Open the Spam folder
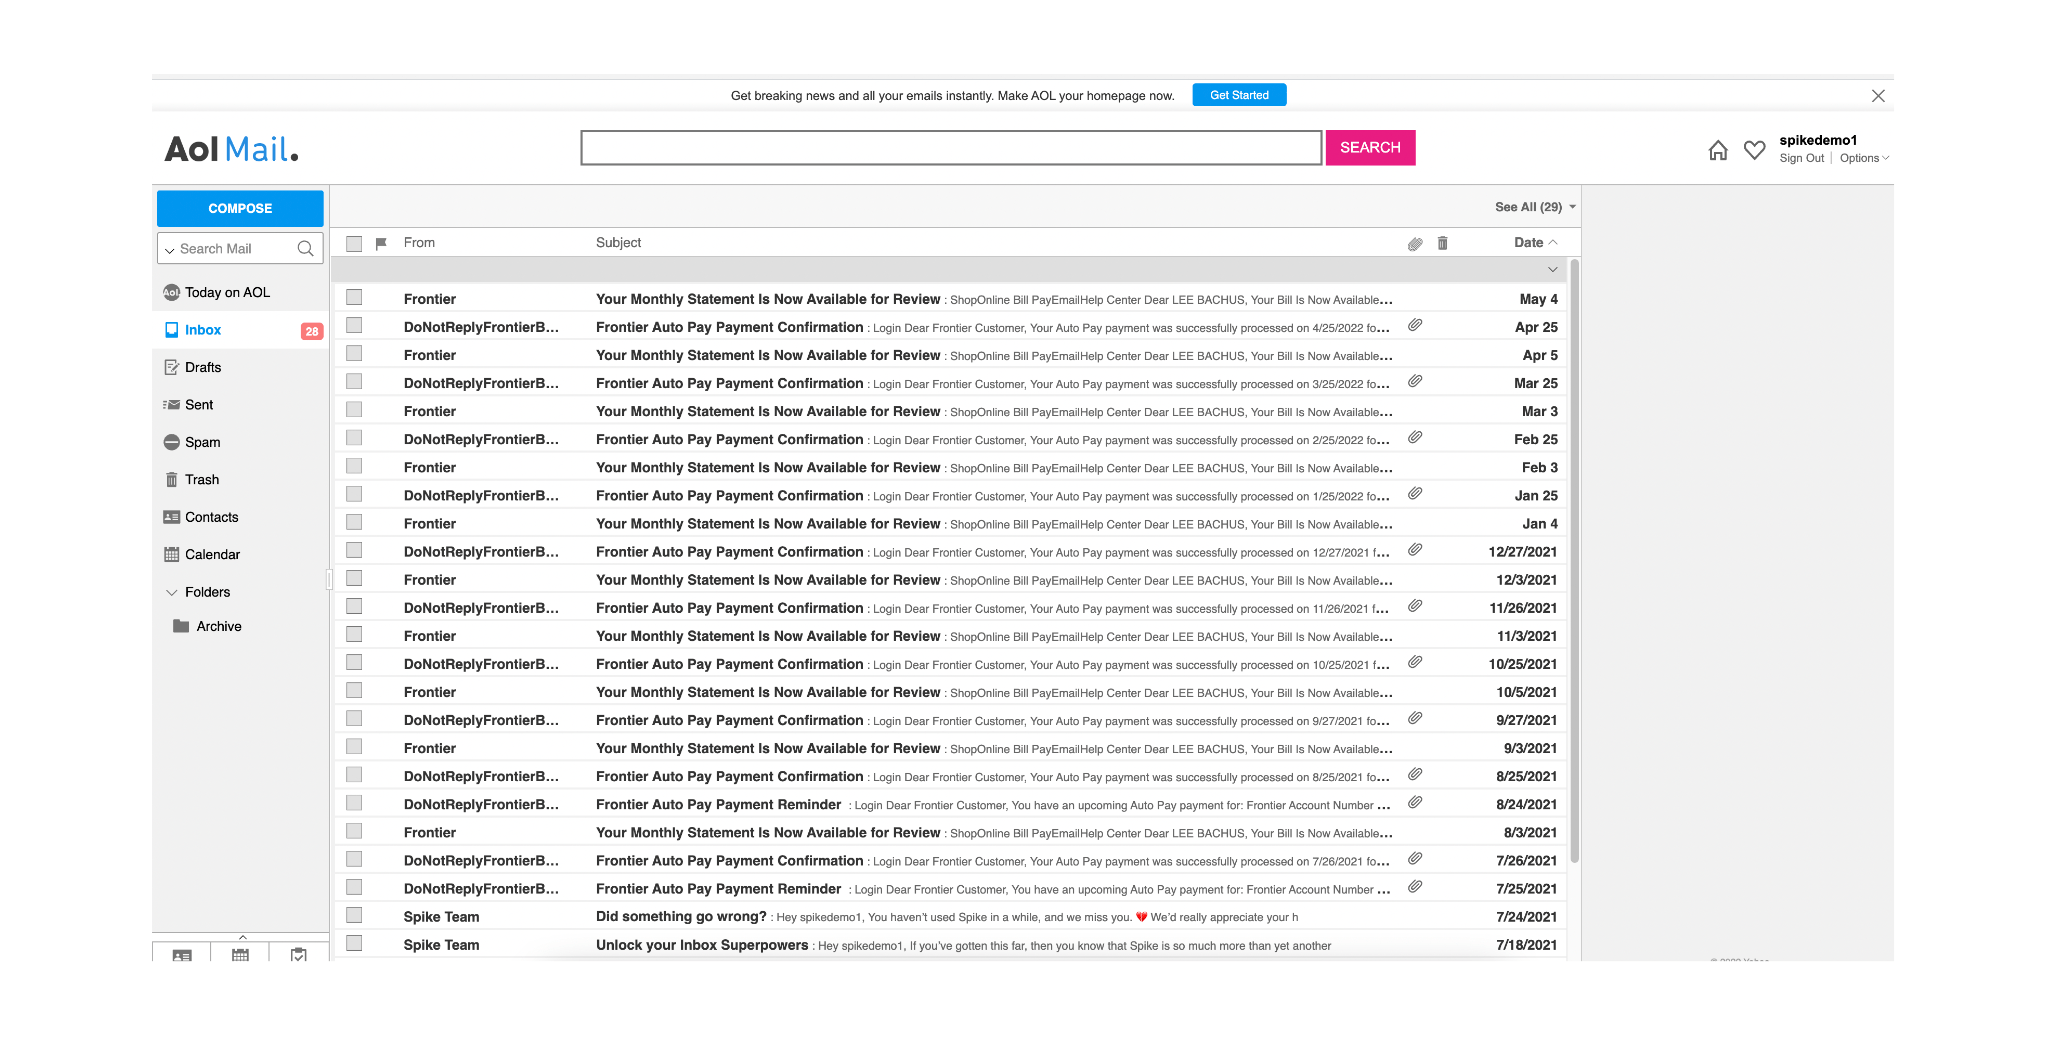Viewport: 2048px width, 1038px height. click(201, 442)
